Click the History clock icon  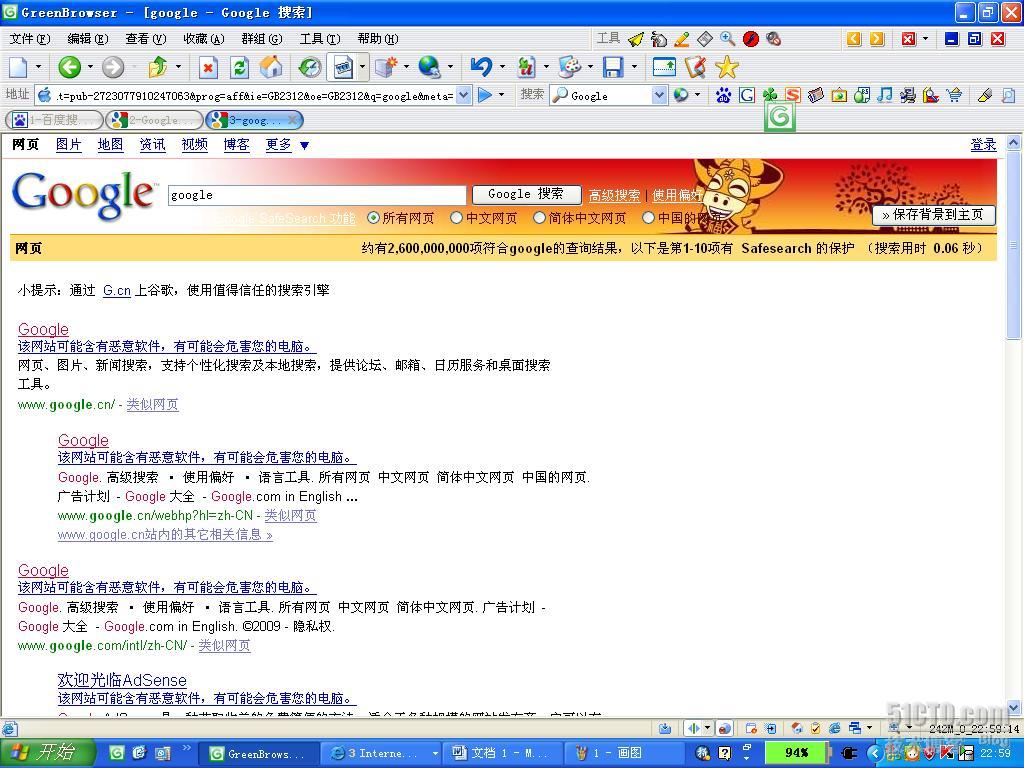310,67
